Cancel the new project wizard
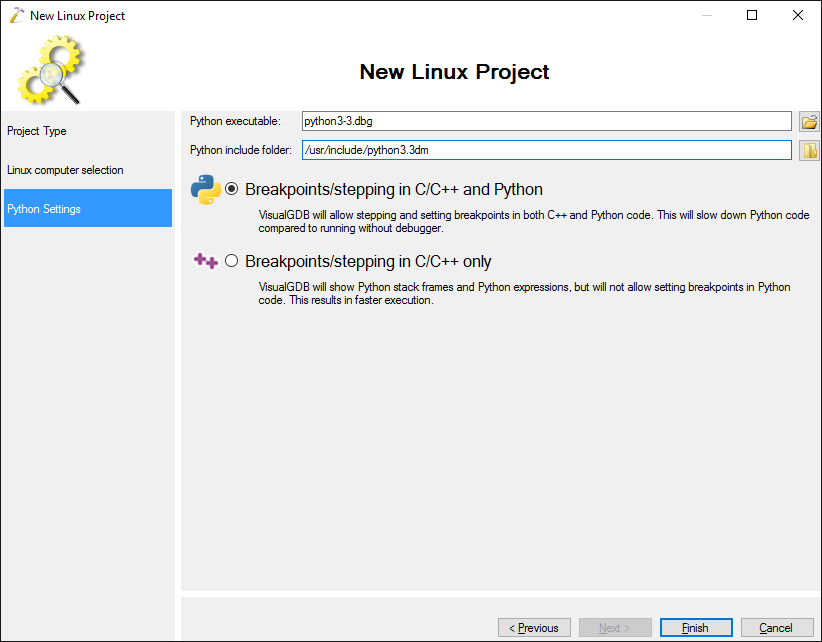The image size is (822, 642). (776, 628)
